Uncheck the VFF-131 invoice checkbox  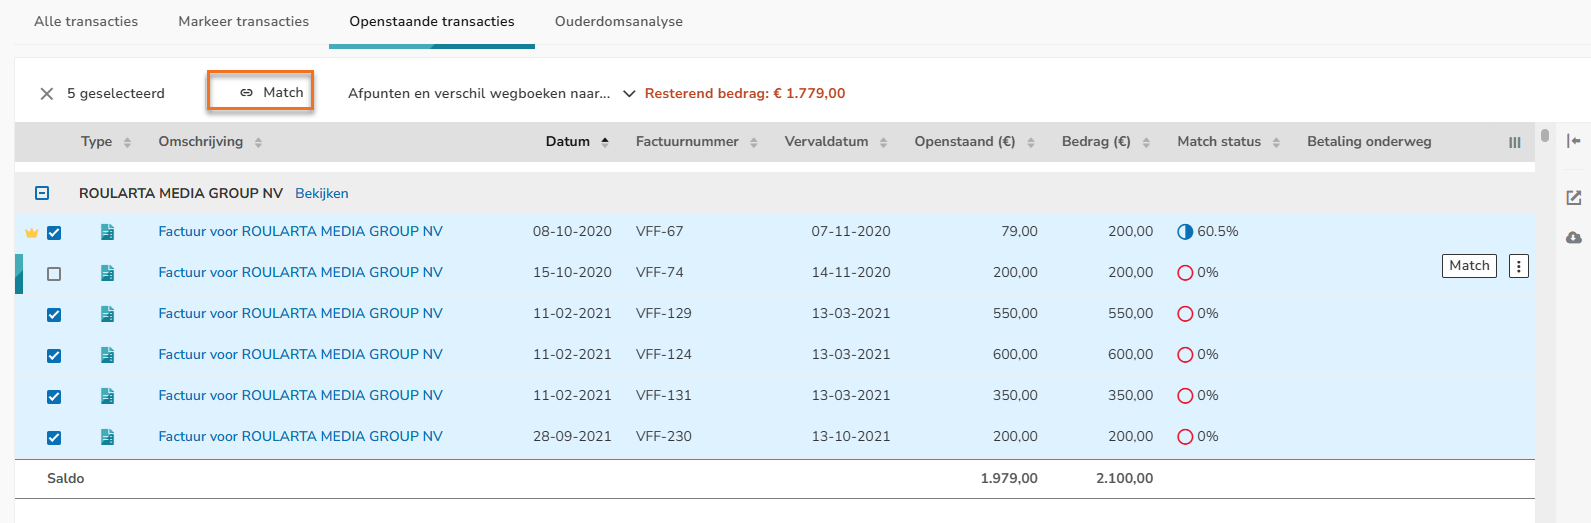54,397
